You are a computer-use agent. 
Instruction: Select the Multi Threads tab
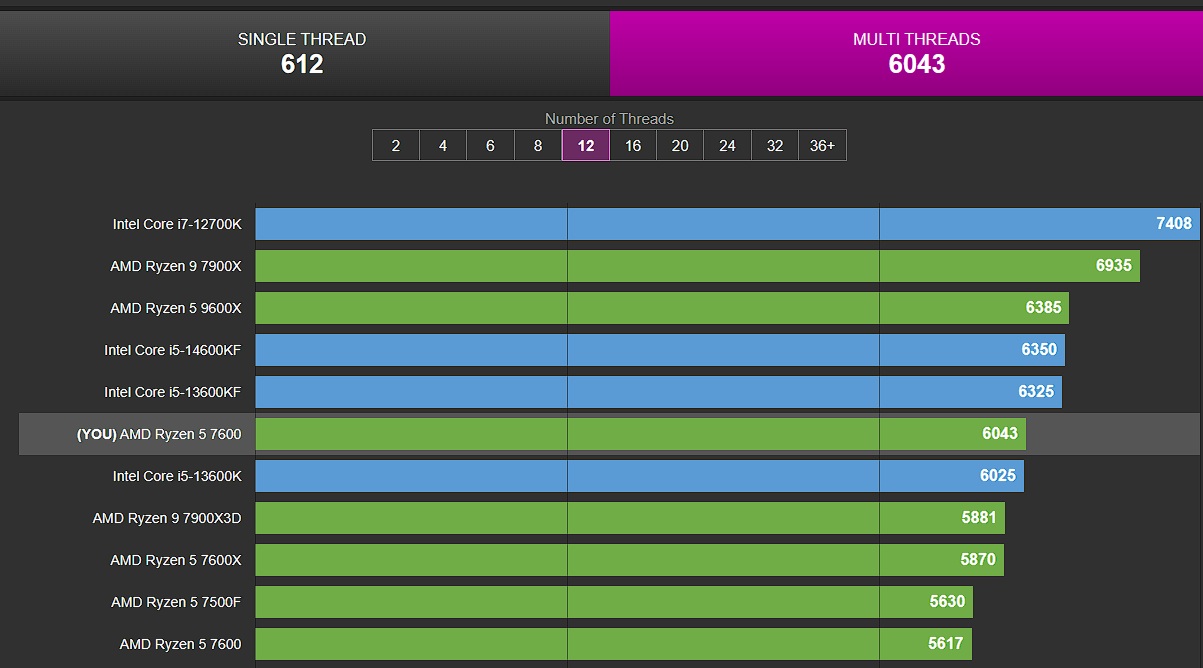tap(916, 53)
